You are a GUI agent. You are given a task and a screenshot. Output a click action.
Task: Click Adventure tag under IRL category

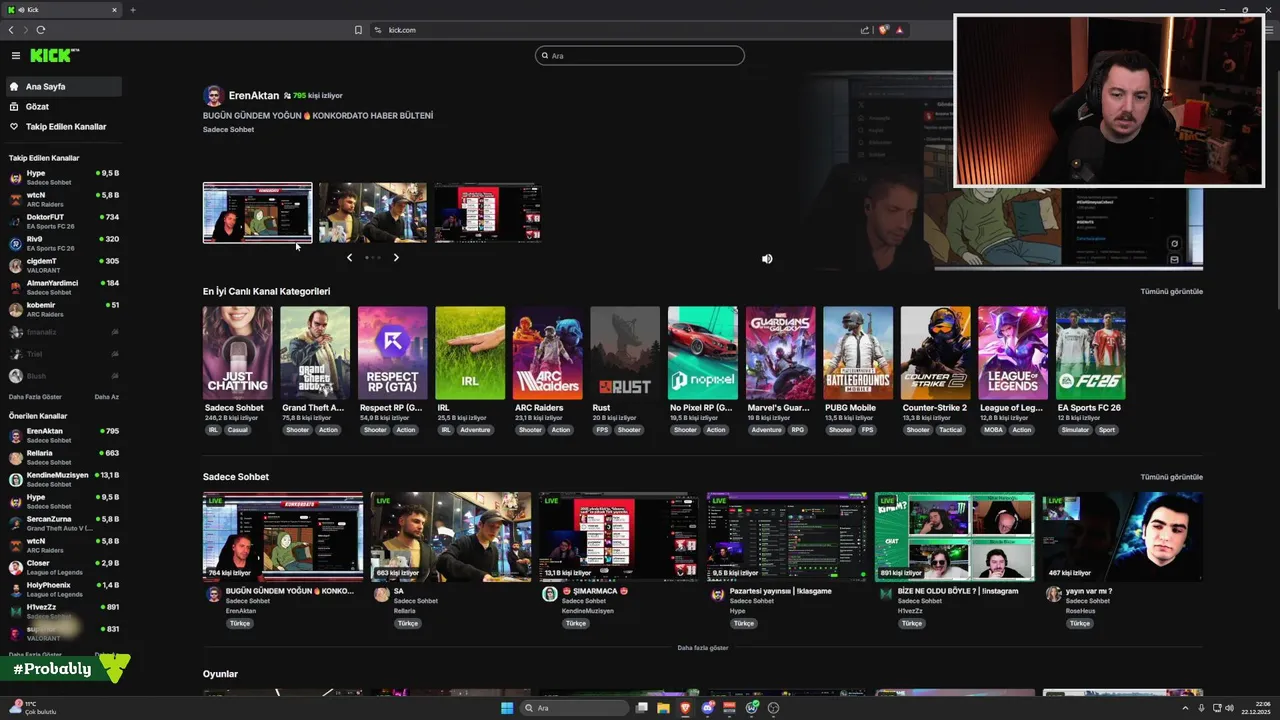(475, 430)
